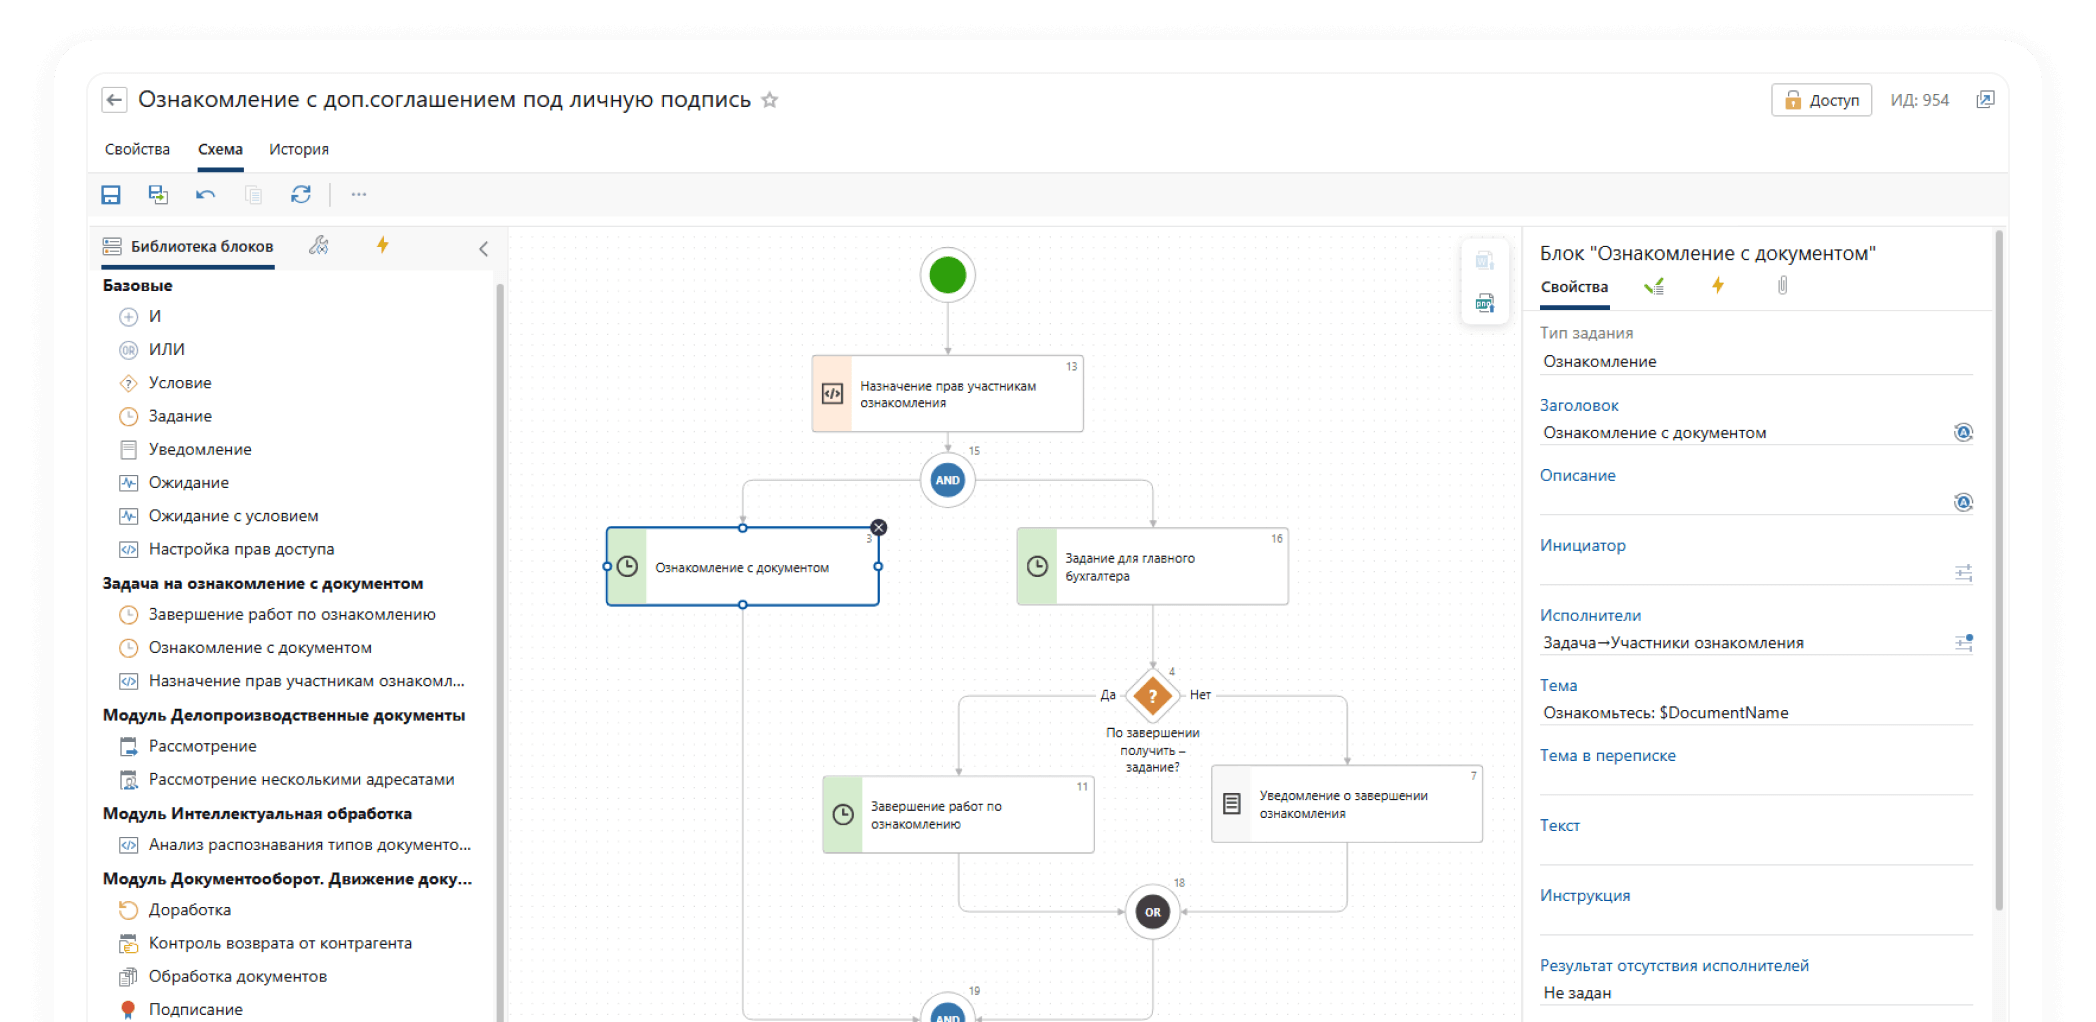The width and height of the screenshot is (2096, 1022).
Task: Open the Свойства tab of the block panel
Action: pyautogui.click(x=1573, y=287)
